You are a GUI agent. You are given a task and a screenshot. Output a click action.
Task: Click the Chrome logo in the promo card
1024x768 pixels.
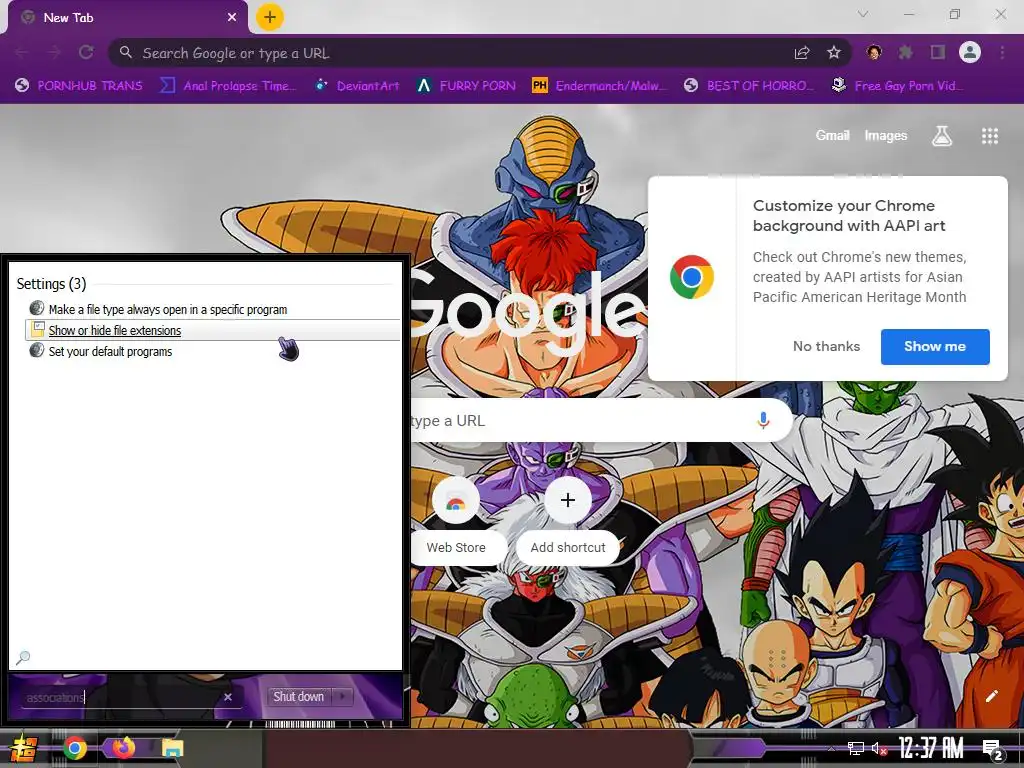(x=692, y=277)
